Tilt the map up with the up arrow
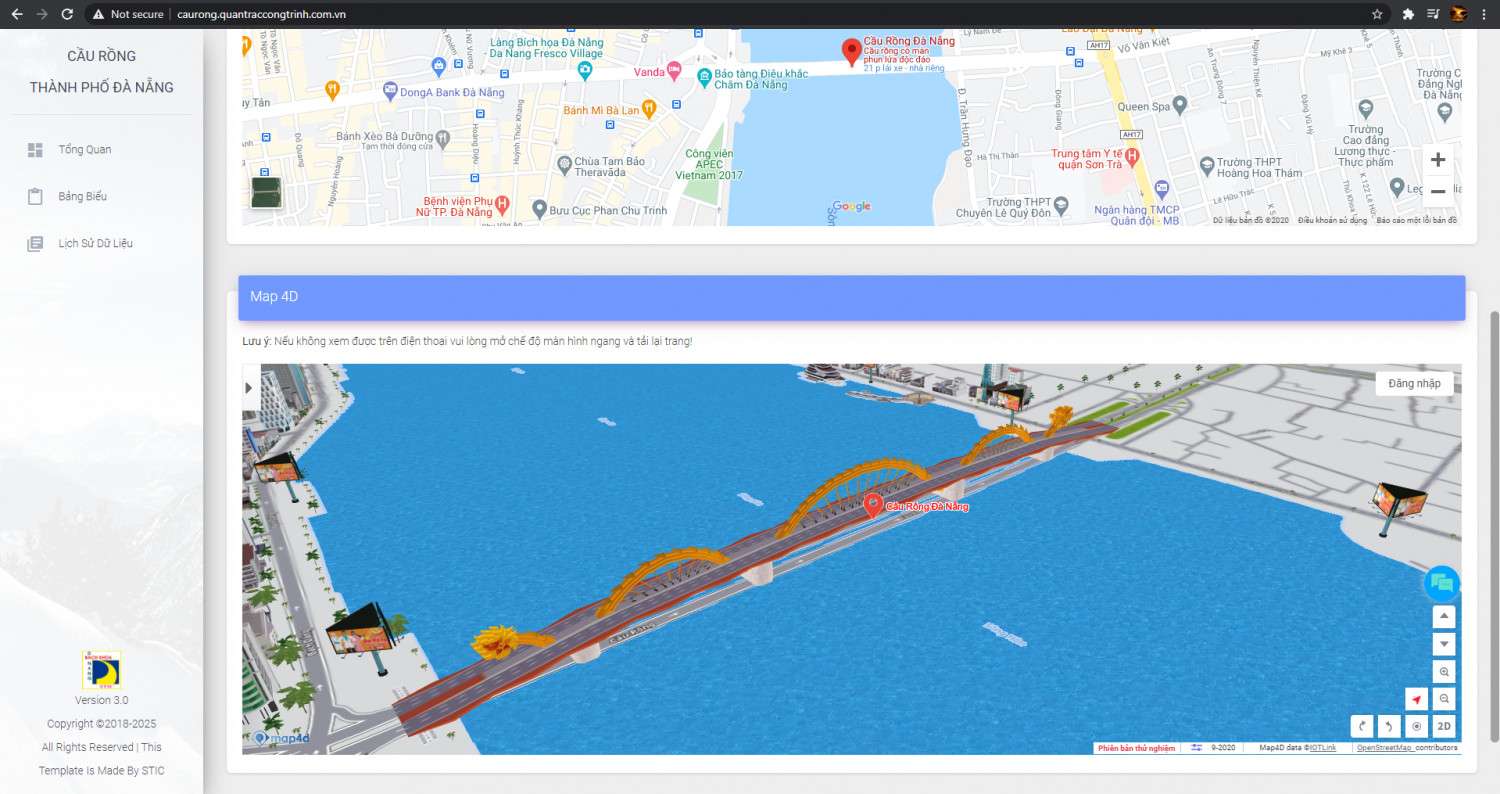Image resolution: width=1500 pixels, height=794 pixels. [x=1443, y=617]
